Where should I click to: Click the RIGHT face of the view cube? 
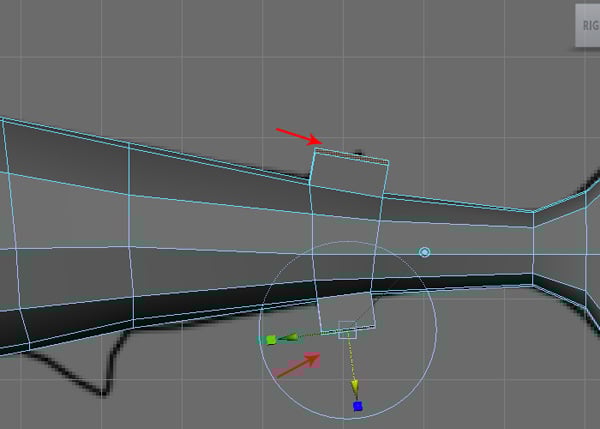click(x=588, y=25)
